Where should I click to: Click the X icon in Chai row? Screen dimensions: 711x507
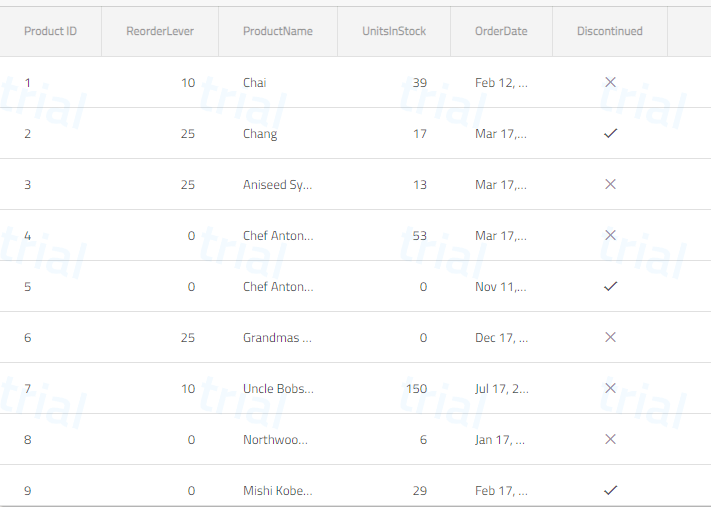pos(610,82)
